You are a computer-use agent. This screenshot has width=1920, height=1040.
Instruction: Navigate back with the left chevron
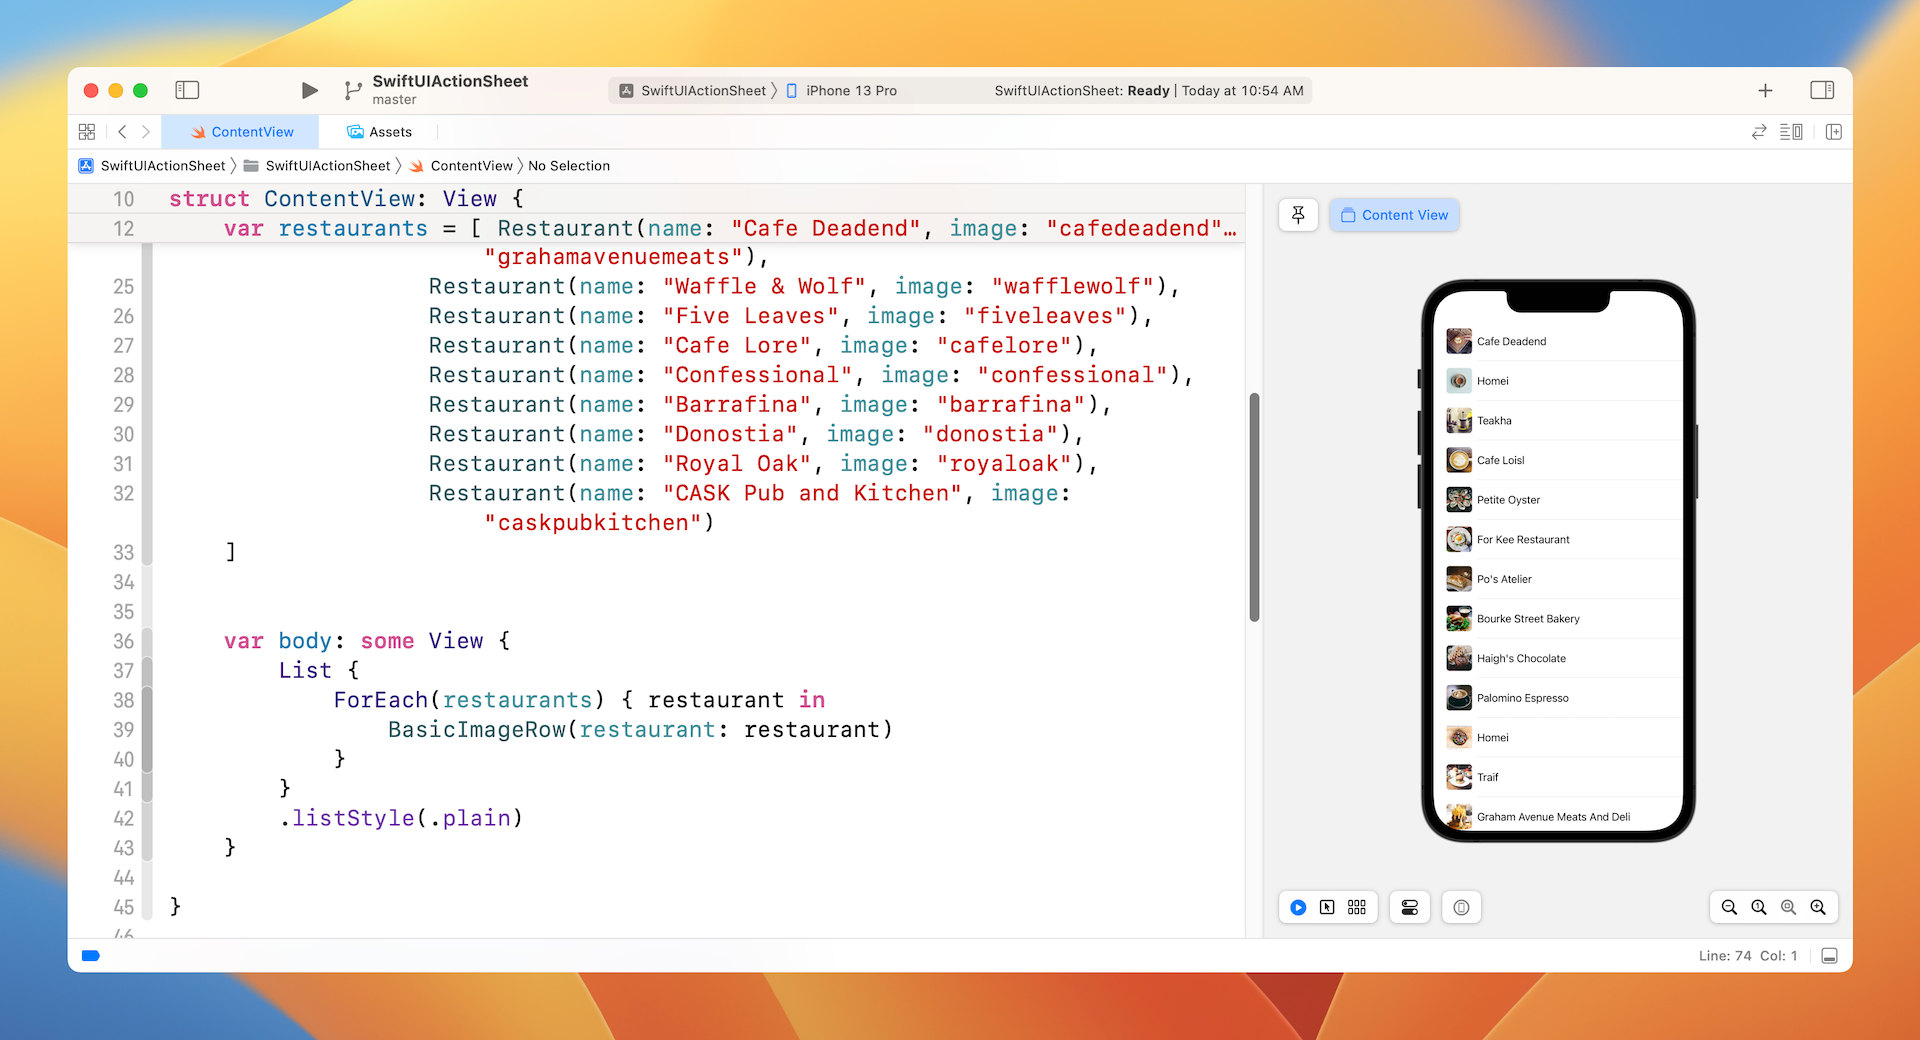coord(121,131)
